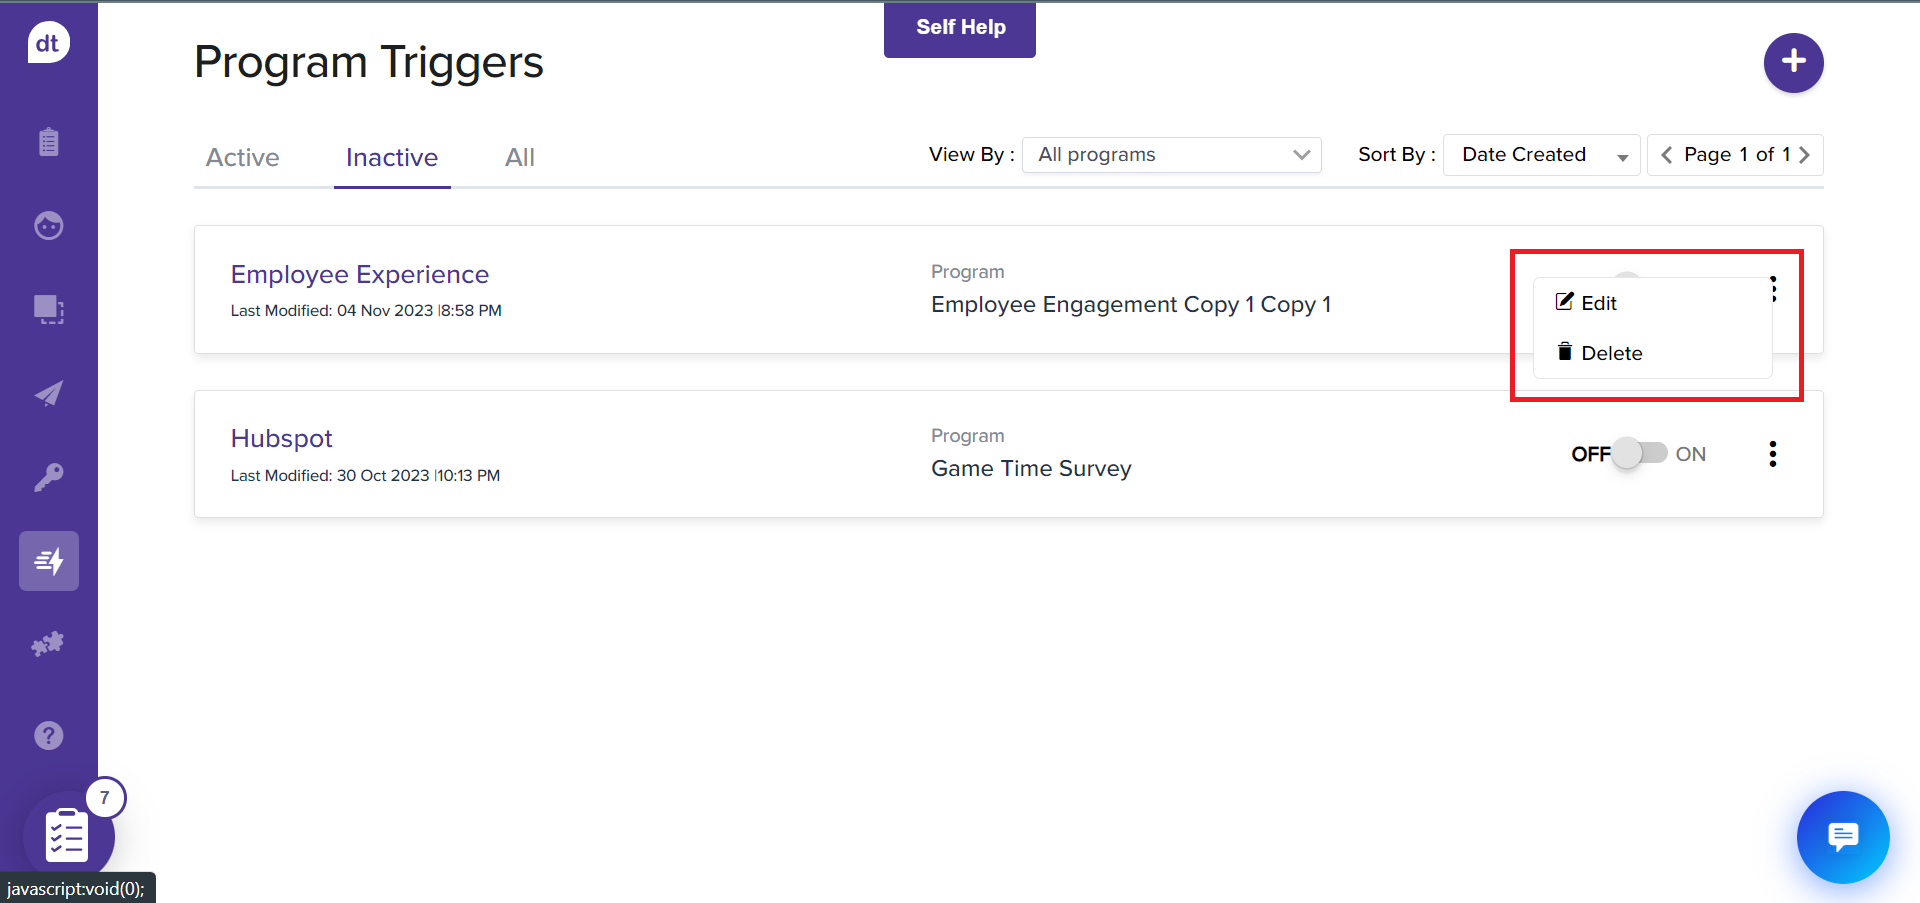Click the question mark help icon
Viewport: 1920px width, 903px height.
(48, 736)
